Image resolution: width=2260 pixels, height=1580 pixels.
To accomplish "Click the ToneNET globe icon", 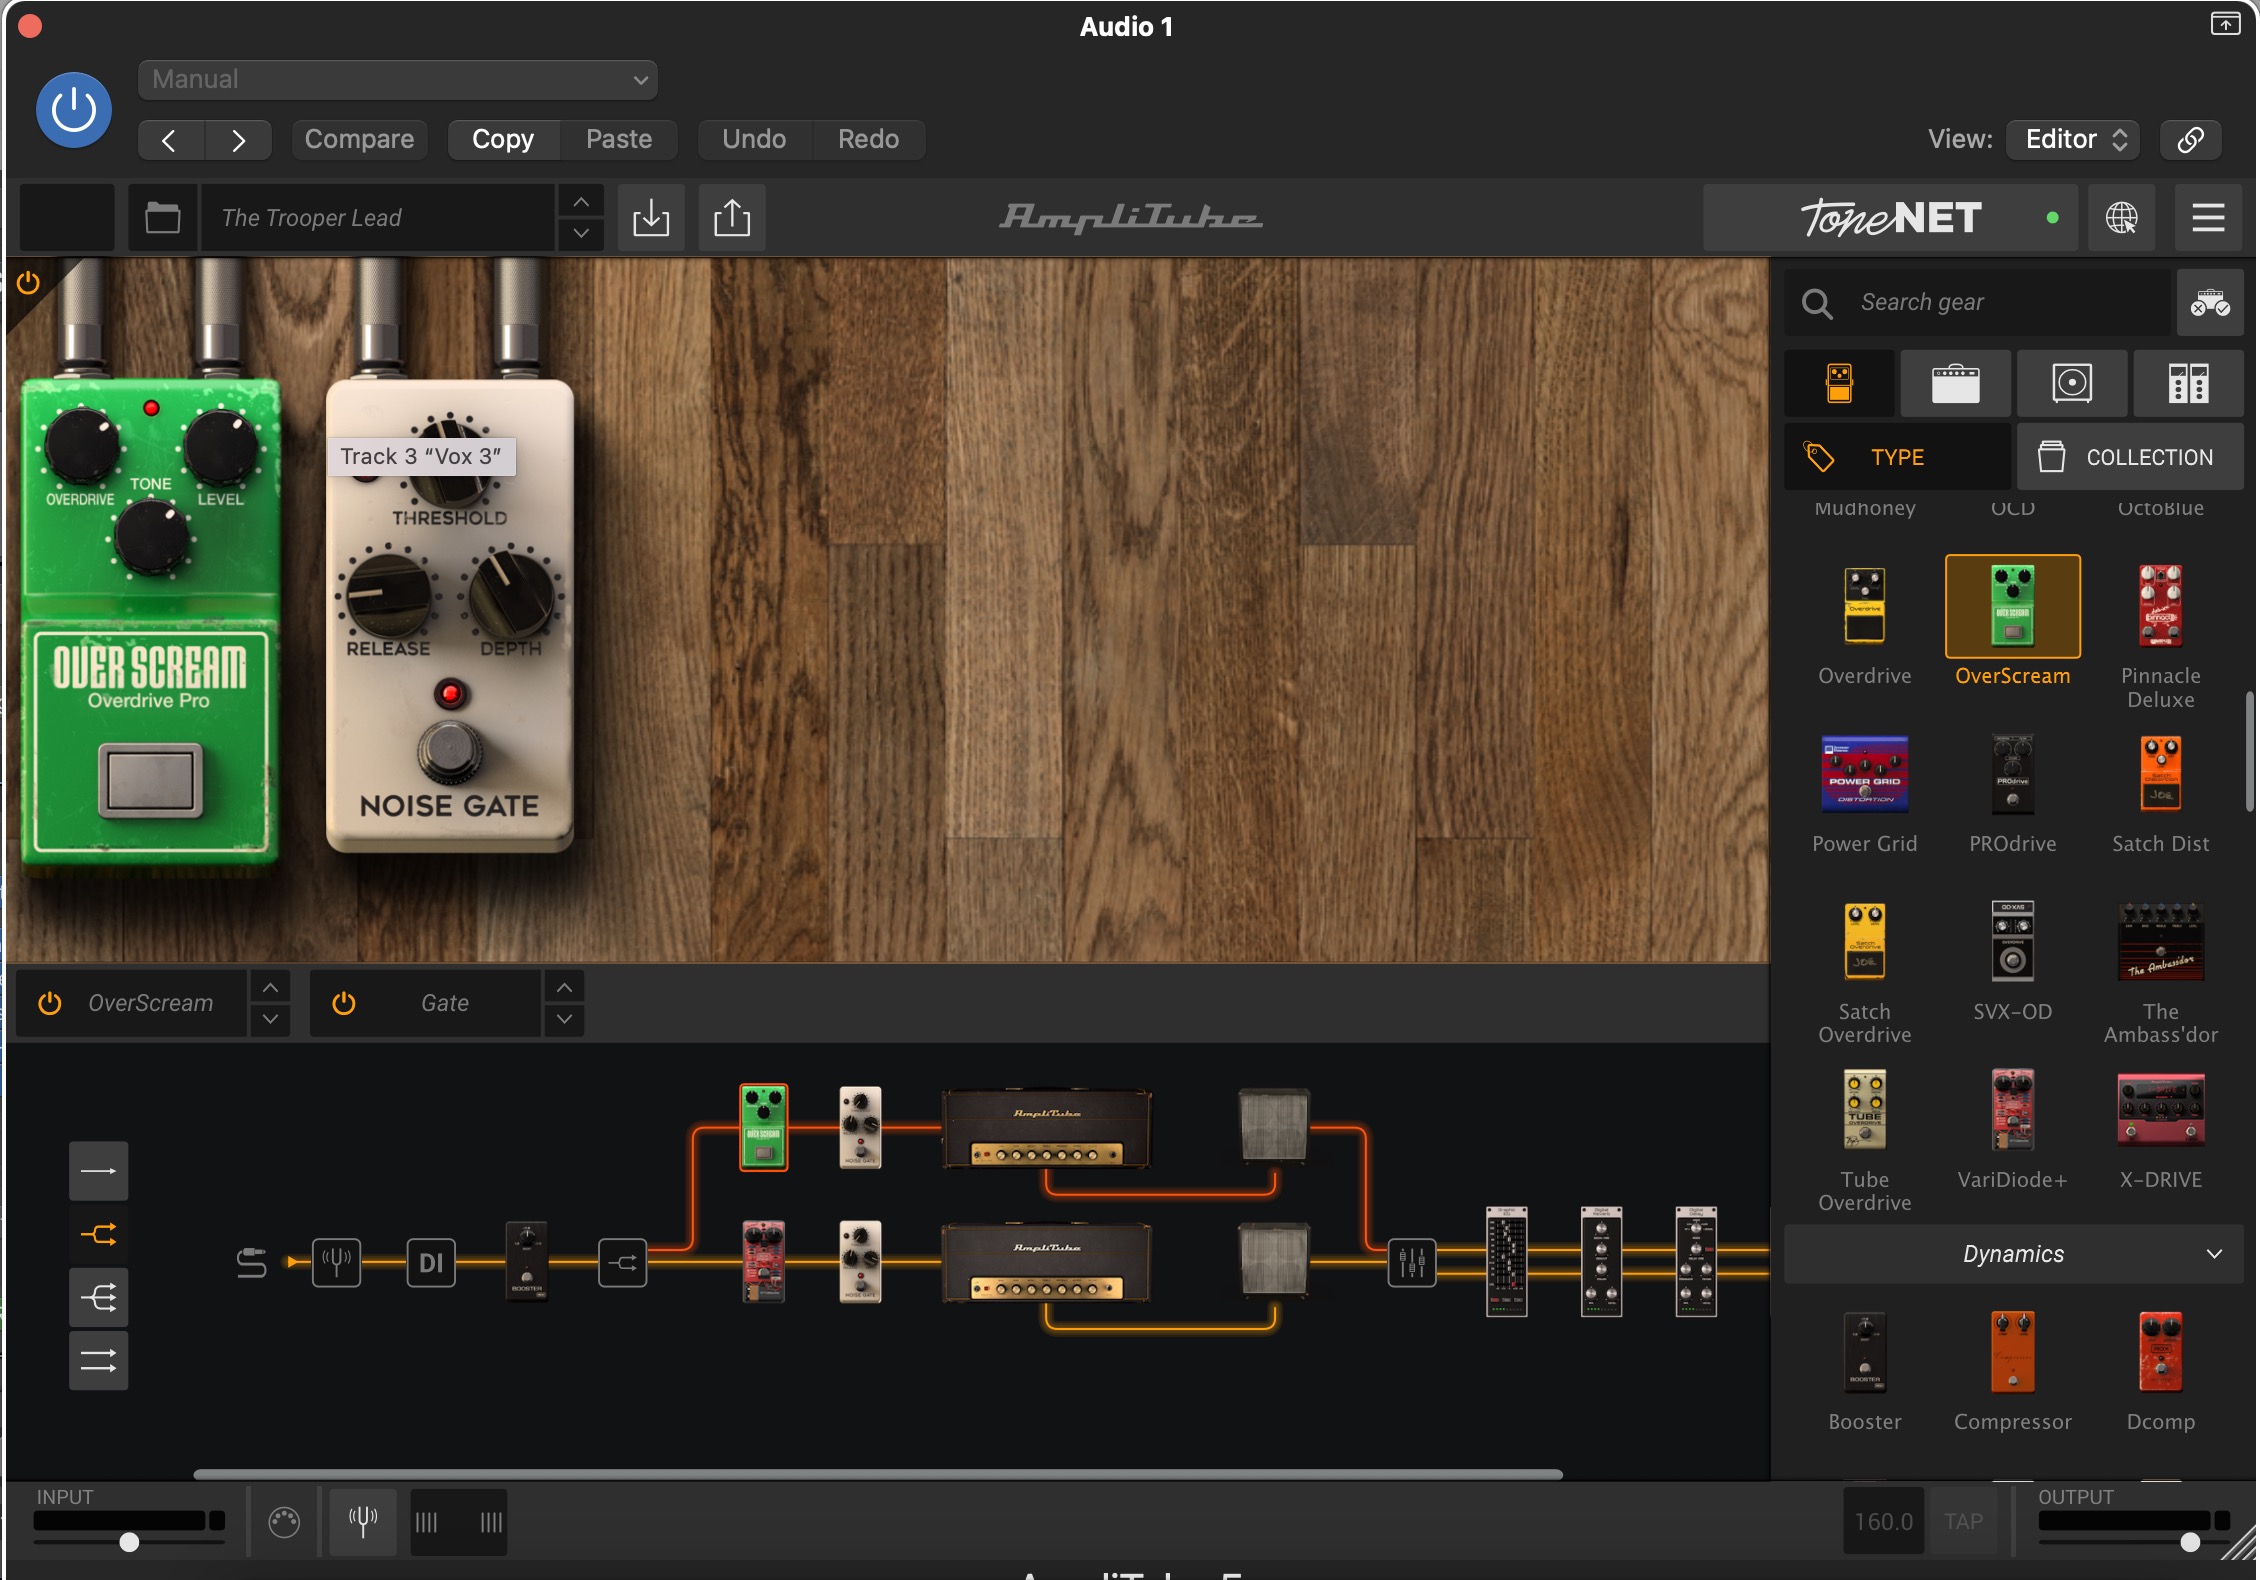I will coord(2121,217).
